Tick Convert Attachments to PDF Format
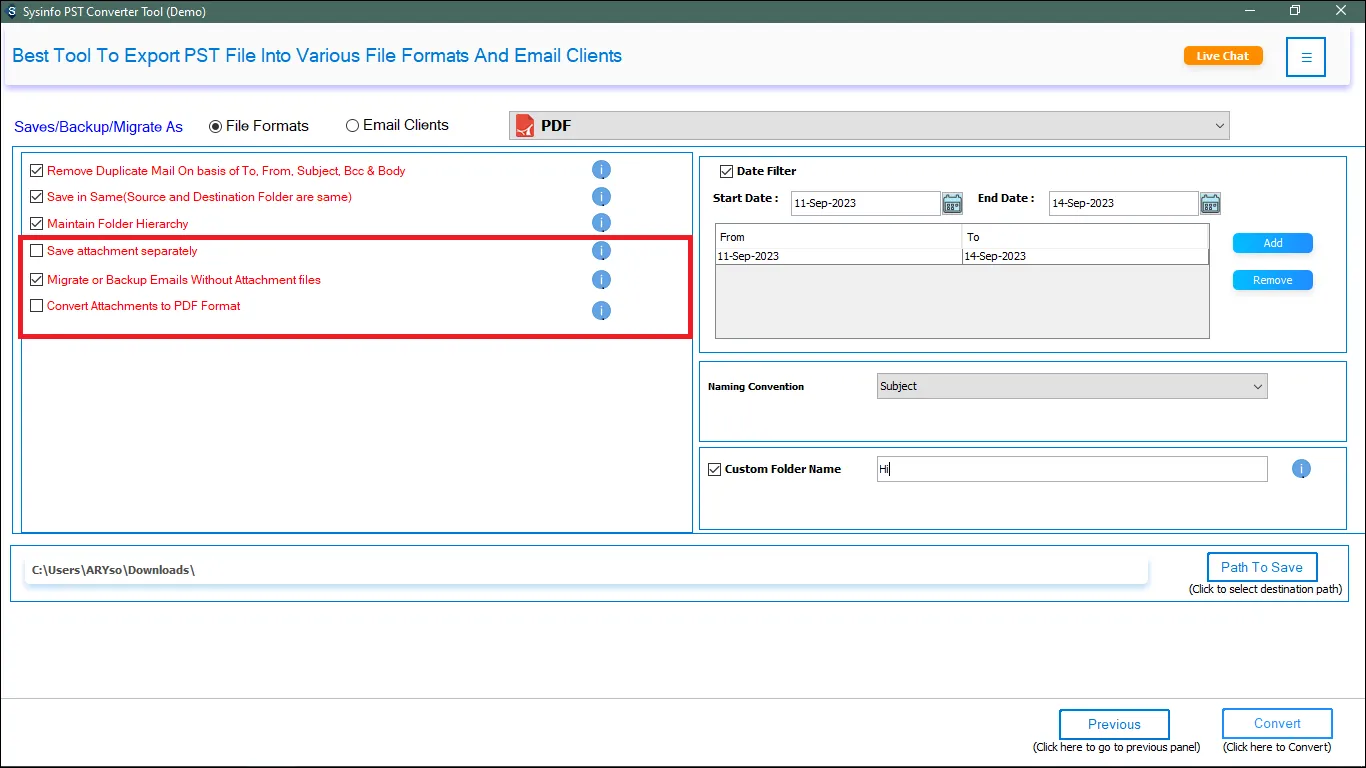 tap(37, 306)
